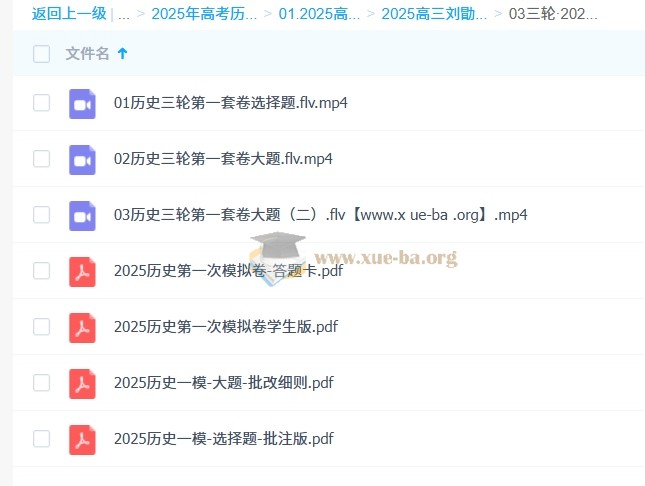Navigate to 01.2025高... breadcrumb folder
This screenshot has height=486, width=645.
click(319, 14)
